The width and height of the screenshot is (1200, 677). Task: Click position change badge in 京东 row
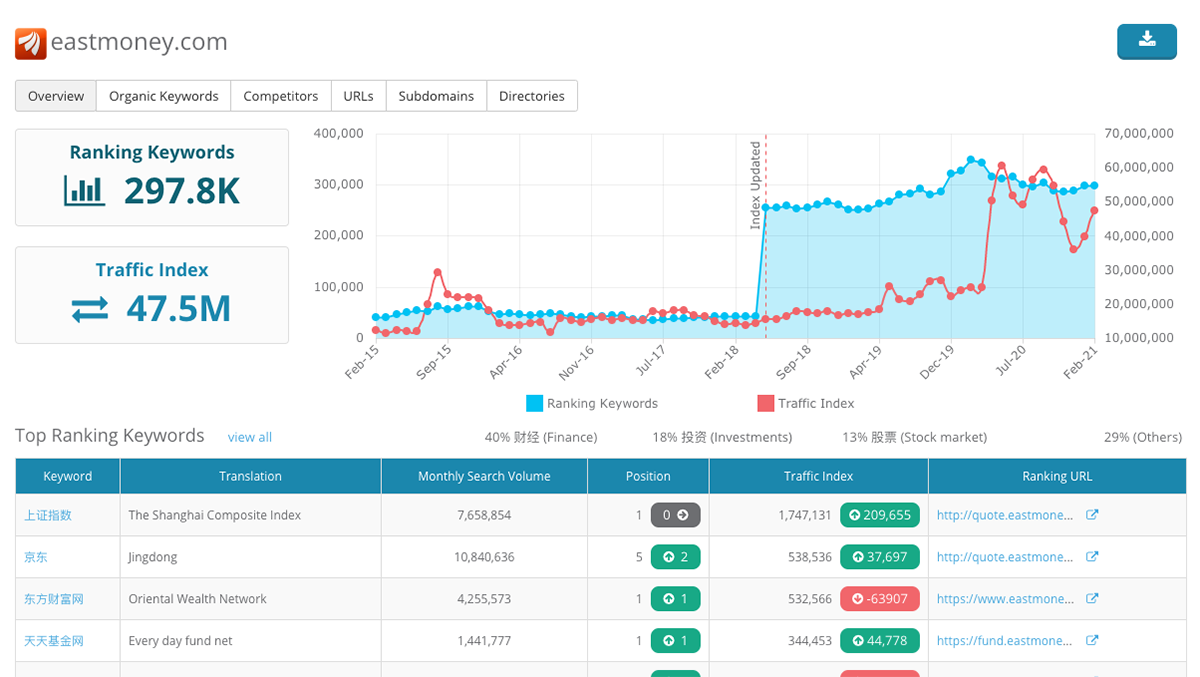[676, 557]
